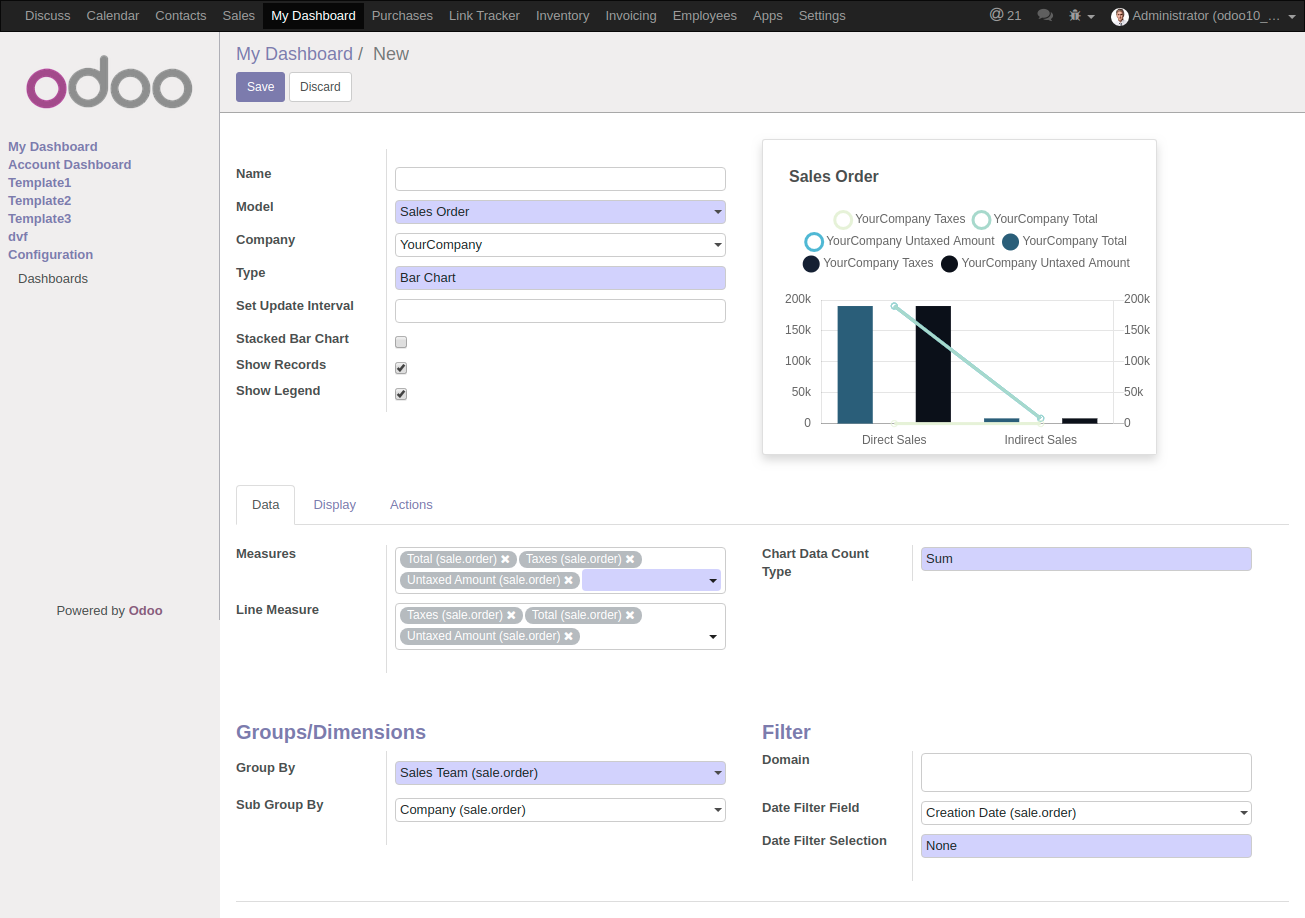This screenshot has height=918, width=1305.
Task: Open the Company dropdown showing YourCompany
Action: [560, 245]
